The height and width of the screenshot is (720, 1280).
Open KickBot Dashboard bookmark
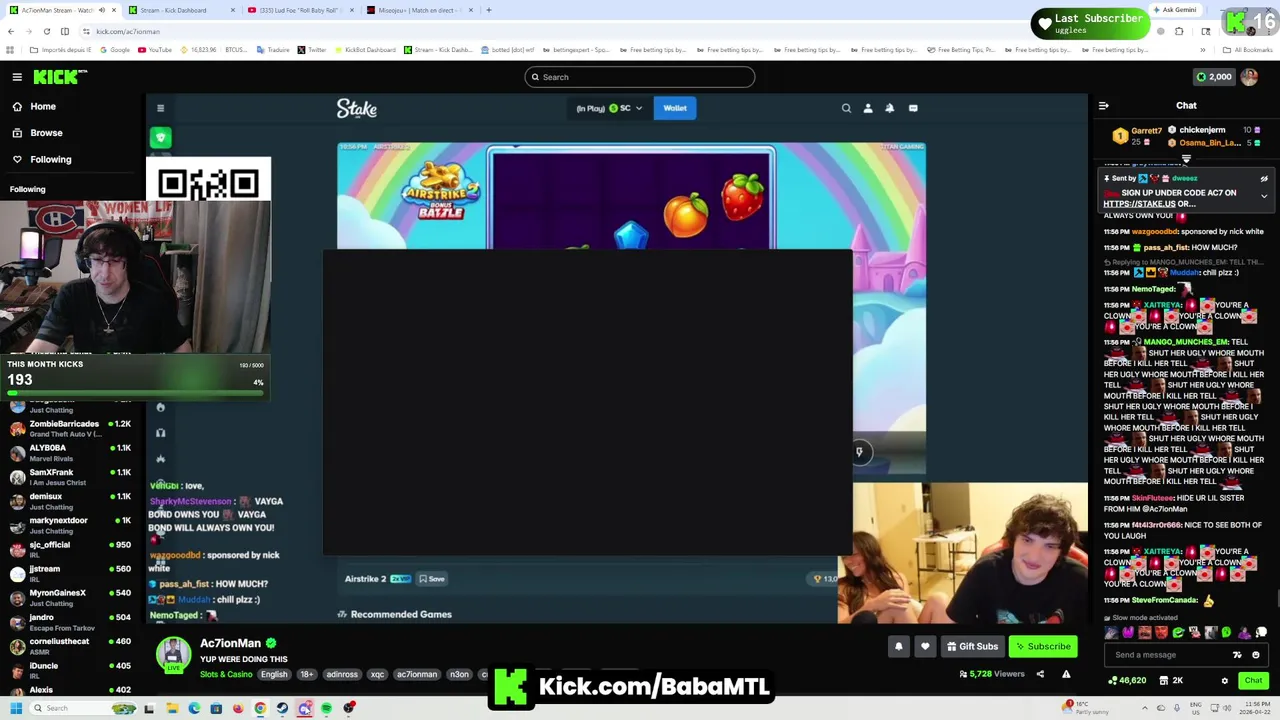tap(365, 50)
